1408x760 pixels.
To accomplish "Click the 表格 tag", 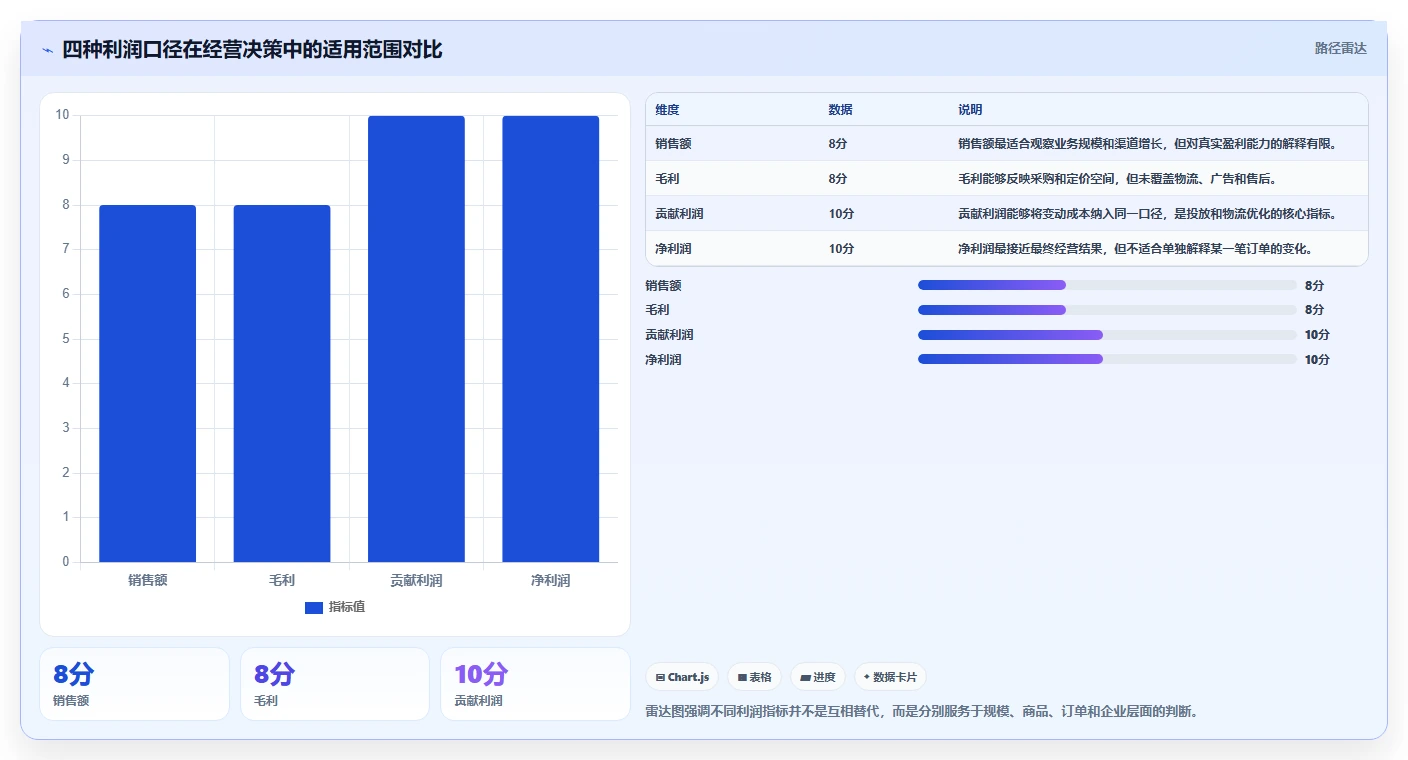I will (754, 677).
